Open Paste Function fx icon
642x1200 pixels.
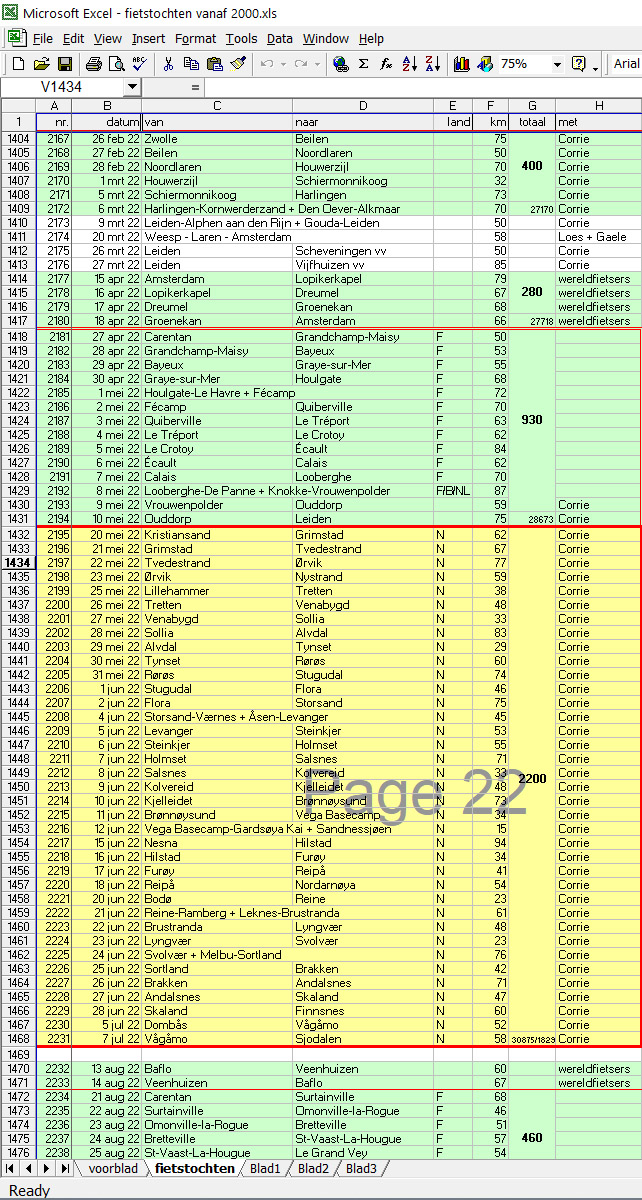coord(386,64)
